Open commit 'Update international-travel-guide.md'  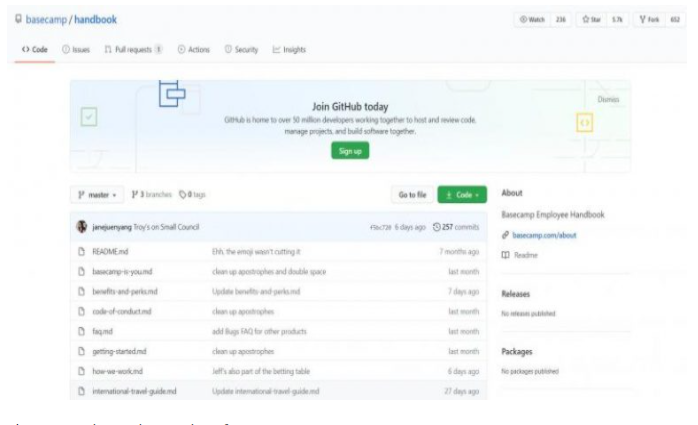pos(265,391)
